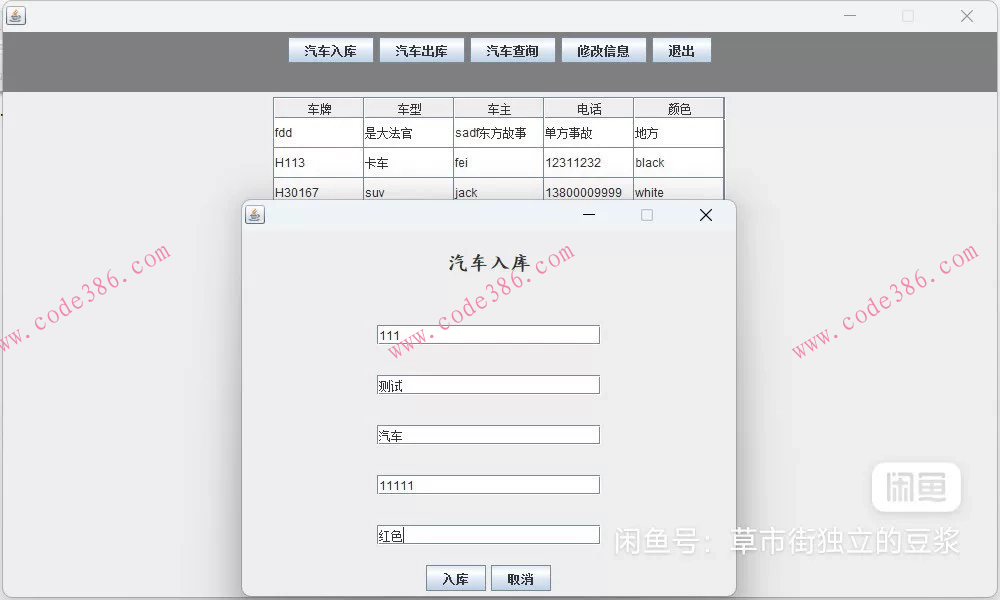The height and width of the screenshot is (600, 1000).
Task: Click the 车型 column header
Action: point(408,107)
